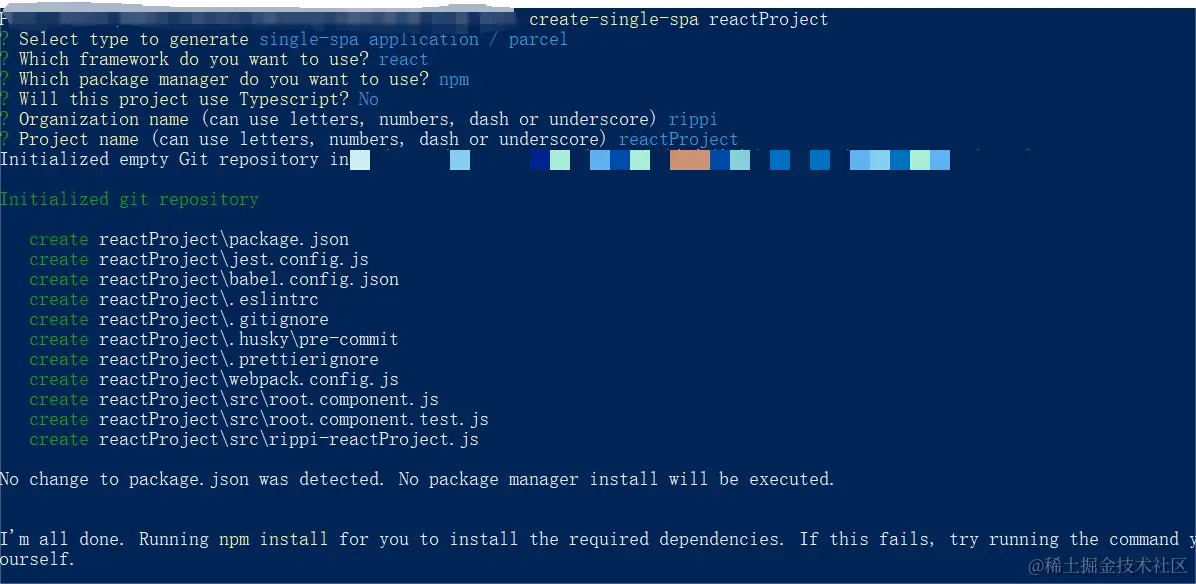Click the reactProject\babel.config.json entry
This screenshot has height=584, width=1196.
pyautogui.click(x=249, y=279)
